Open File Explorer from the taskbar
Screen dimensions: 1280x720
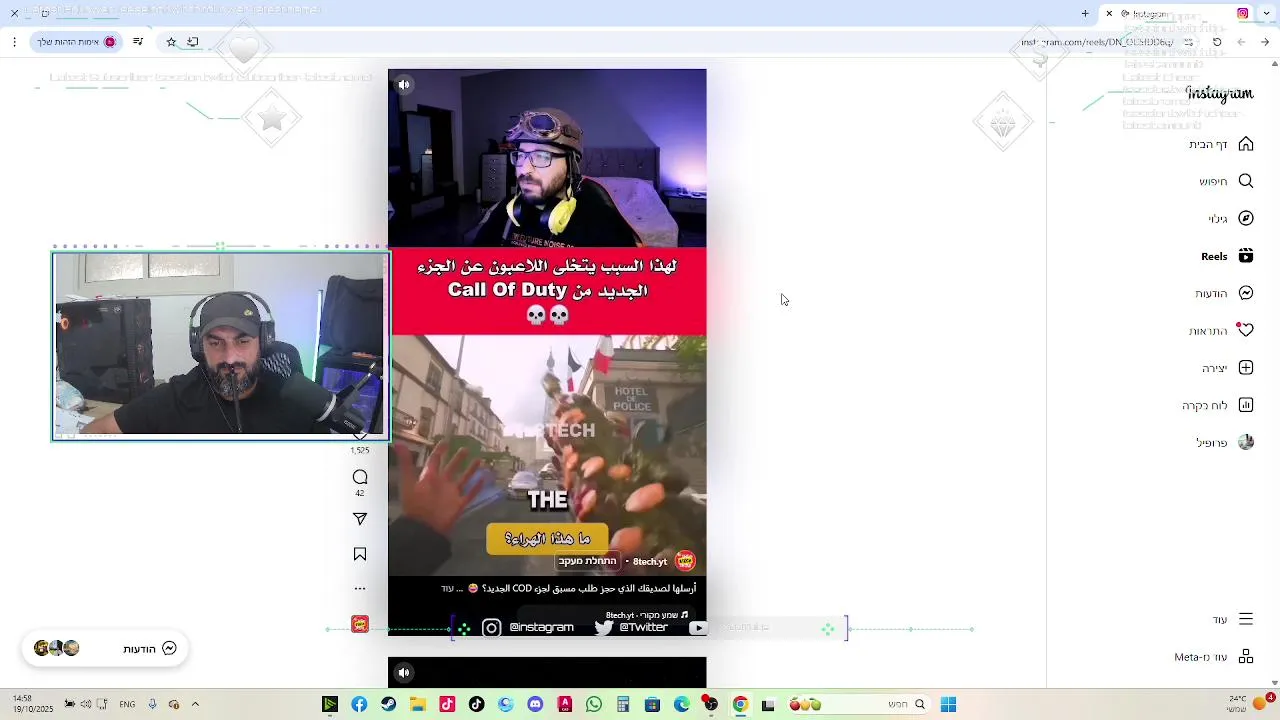click(418, 705)
